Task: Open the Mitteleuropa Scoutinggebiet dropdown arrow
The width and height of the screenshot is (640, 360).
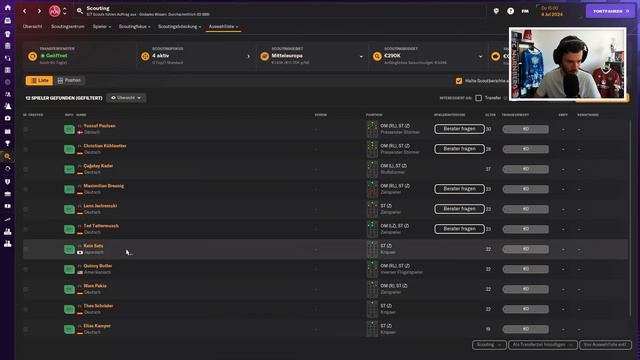Action: click(361, 57)
